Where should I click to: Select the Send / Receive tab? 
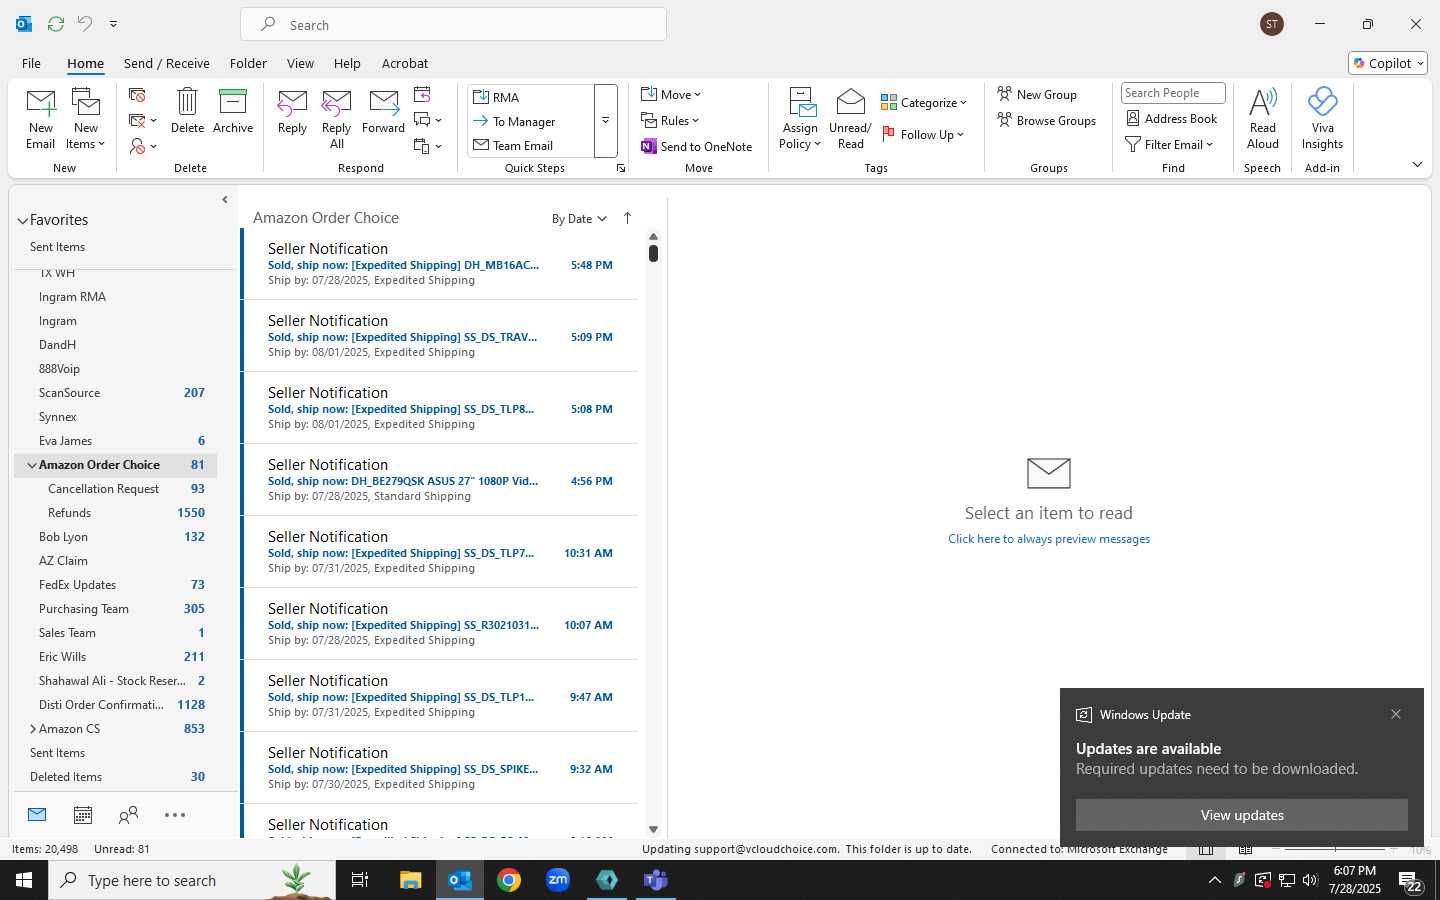click(167, 63)
